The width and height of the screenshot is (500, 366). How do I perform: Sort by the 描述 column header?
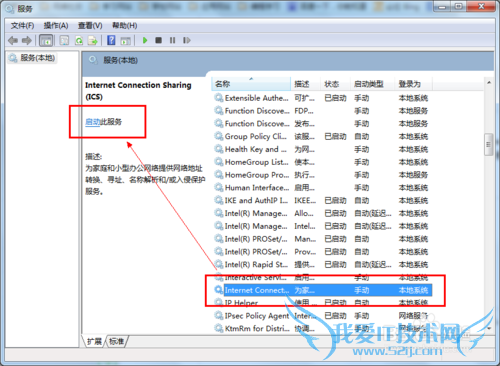click(306, 84)
